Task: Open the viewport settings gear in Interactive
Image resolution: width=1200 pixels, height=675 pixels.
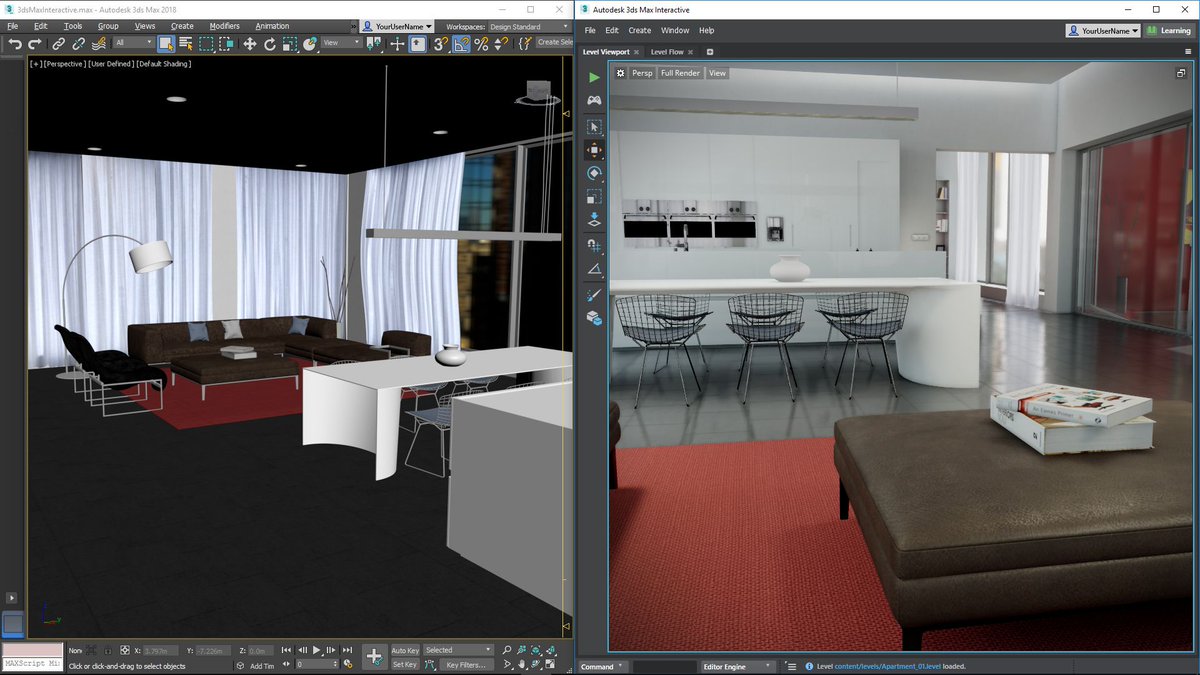Action: click(620, 72)
